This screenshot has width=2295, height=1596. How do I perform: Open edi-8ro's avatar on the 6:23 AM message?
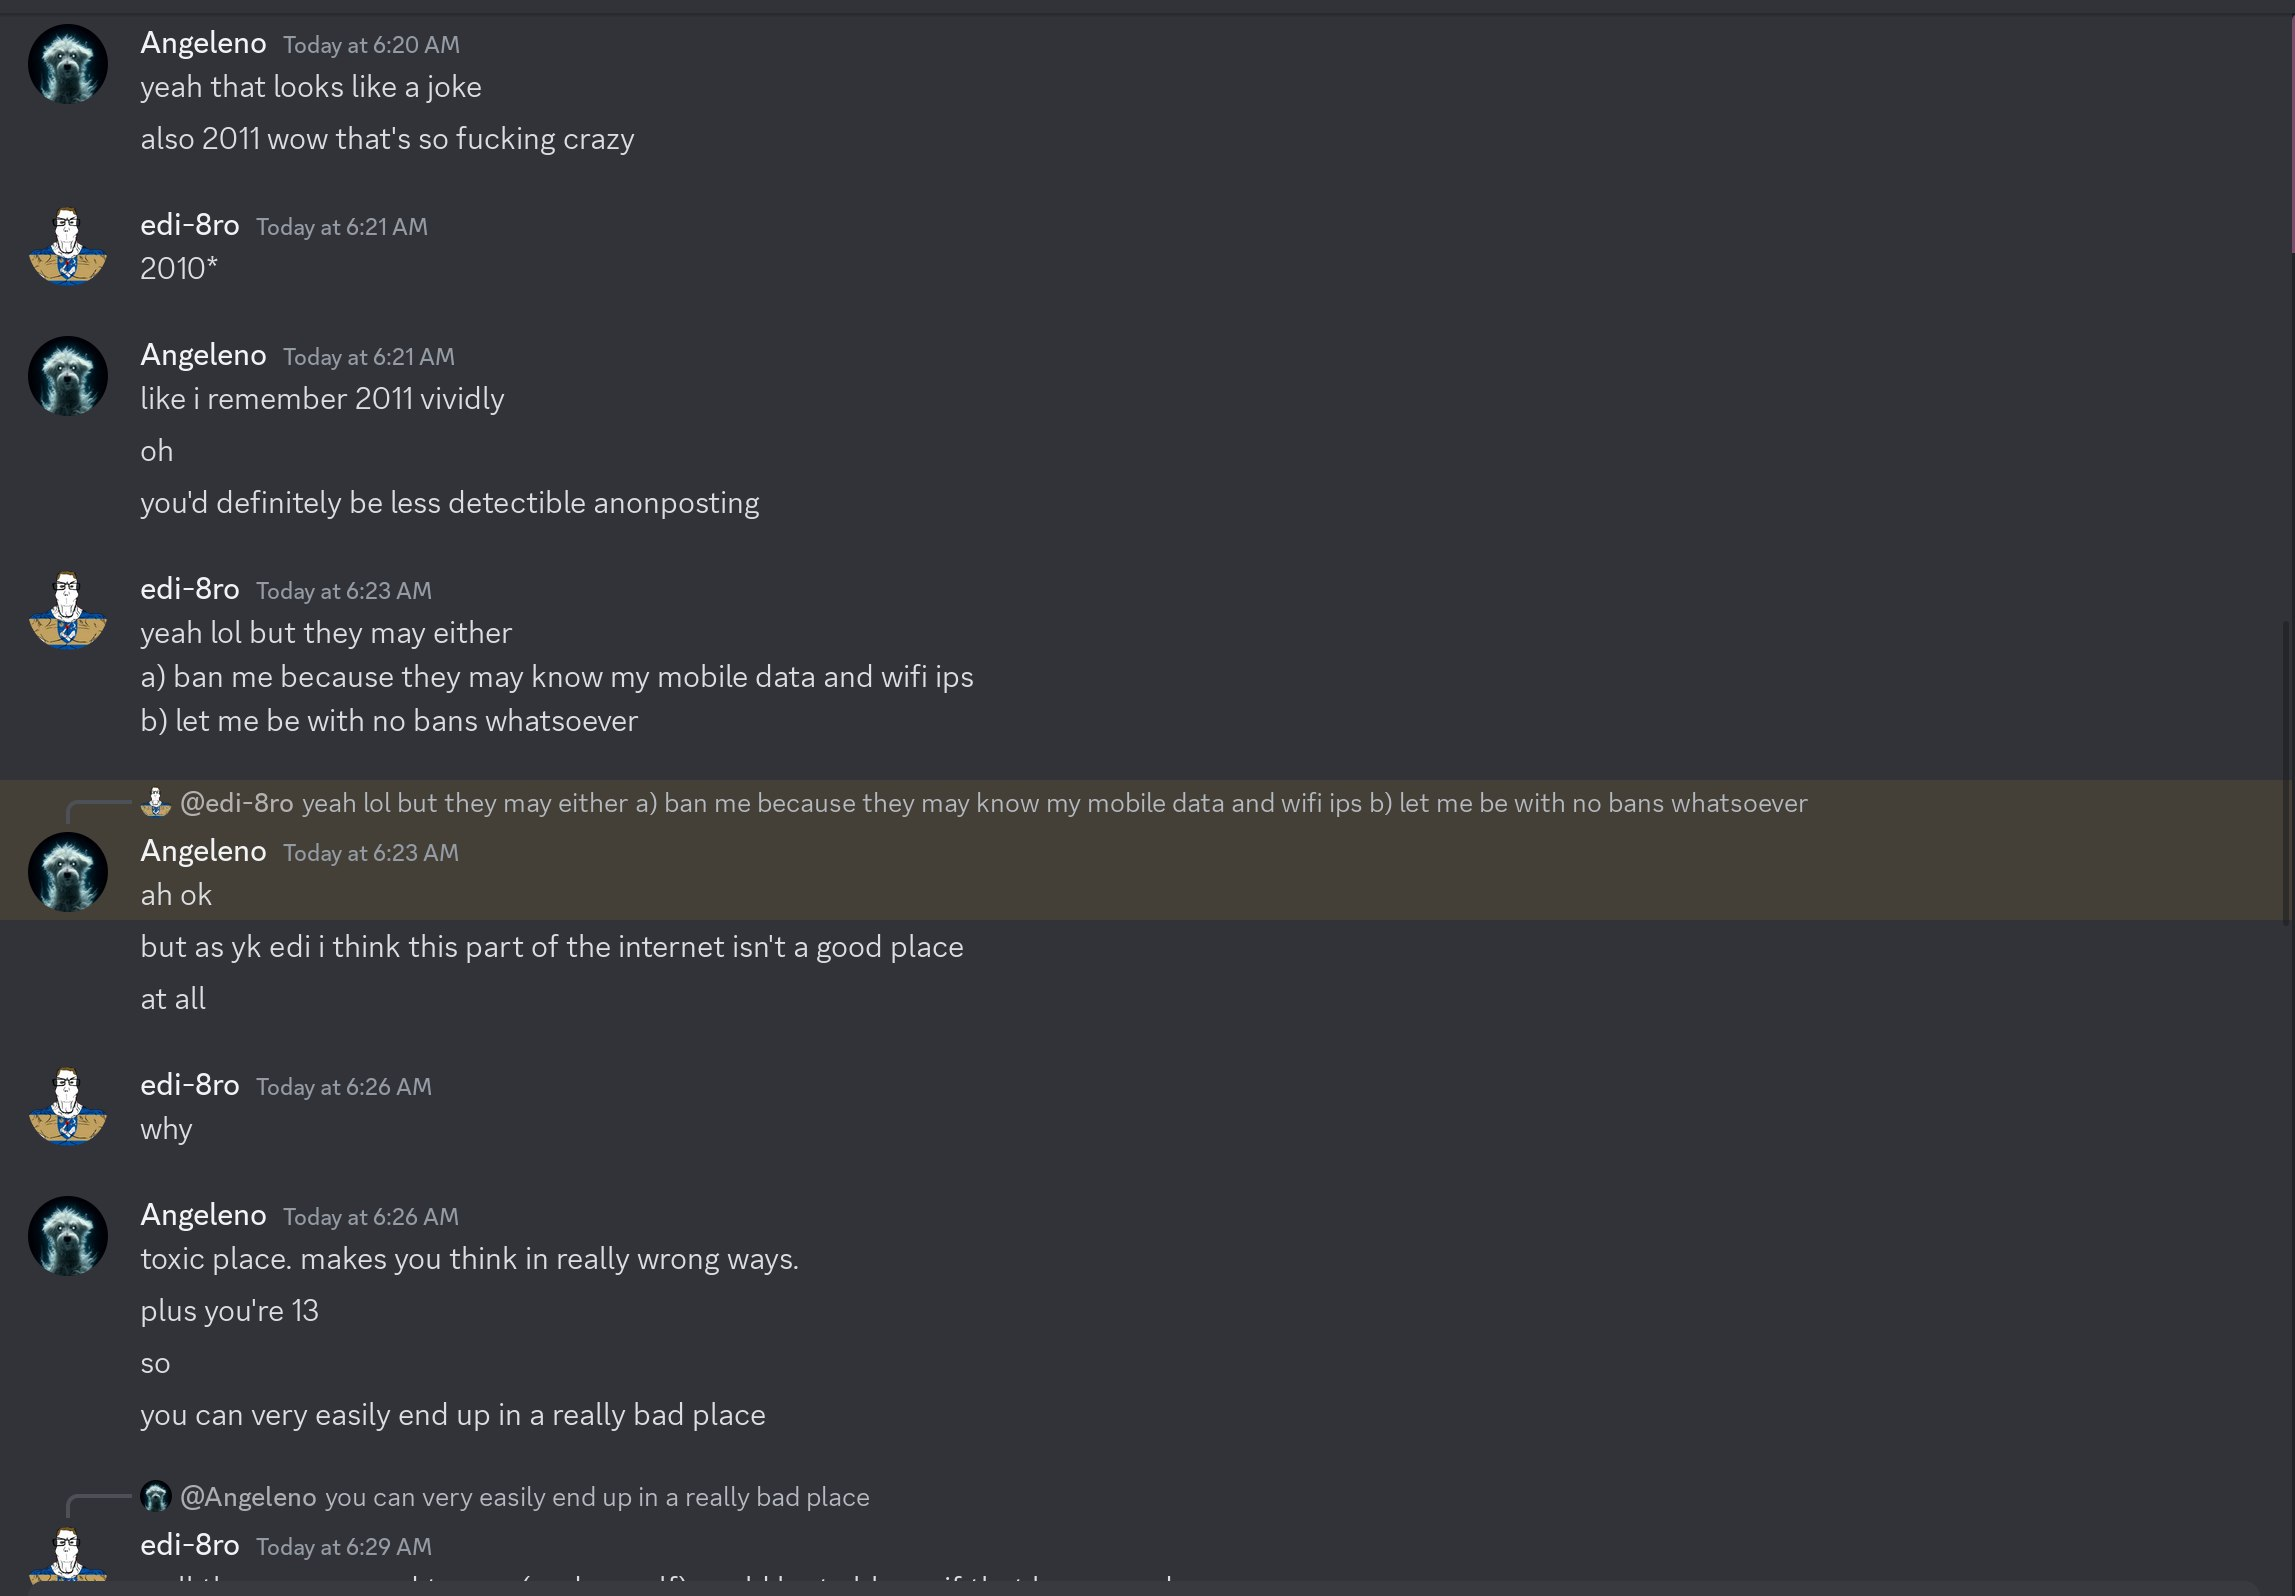click(68, 610)
